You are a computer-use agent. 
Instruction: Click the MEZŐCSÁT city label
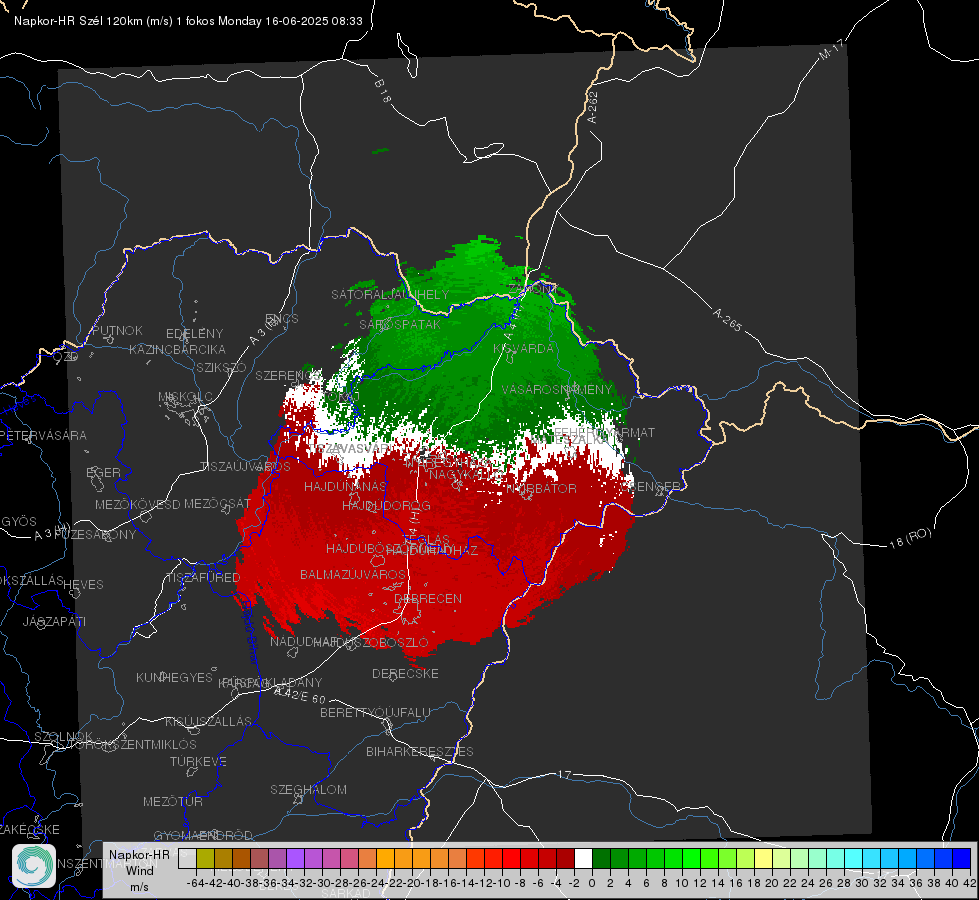click(217, 503)
